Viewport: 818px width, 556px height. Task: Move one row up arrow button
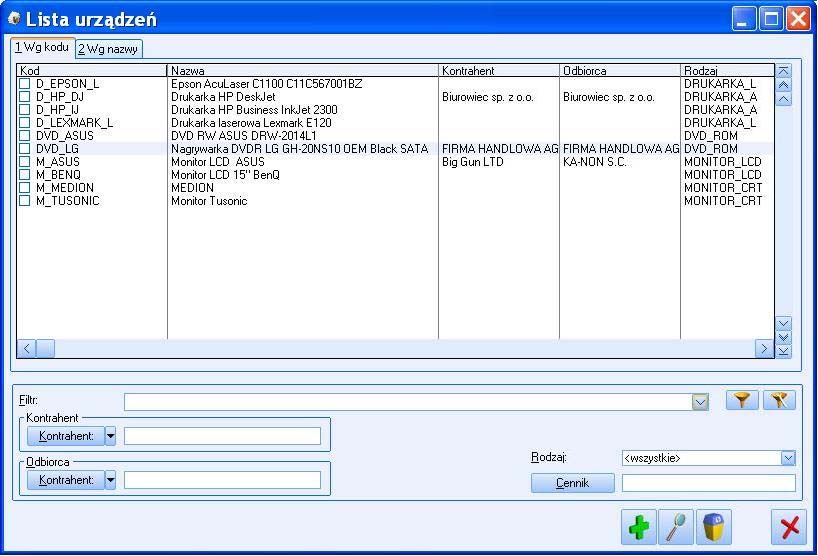[x=783, y=99]
